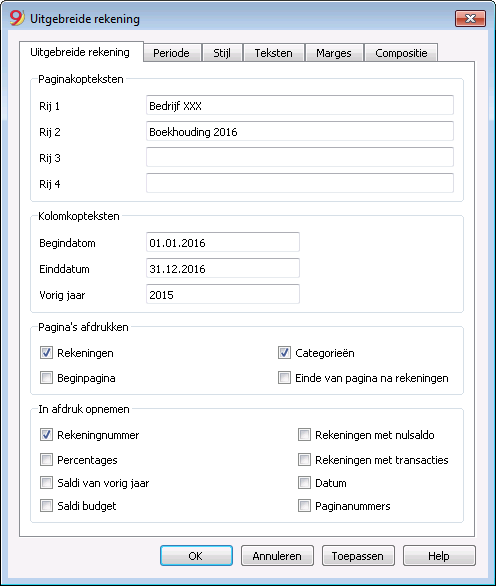
Task: Click the Rij 3 header text field
Action: coord(300,157)
